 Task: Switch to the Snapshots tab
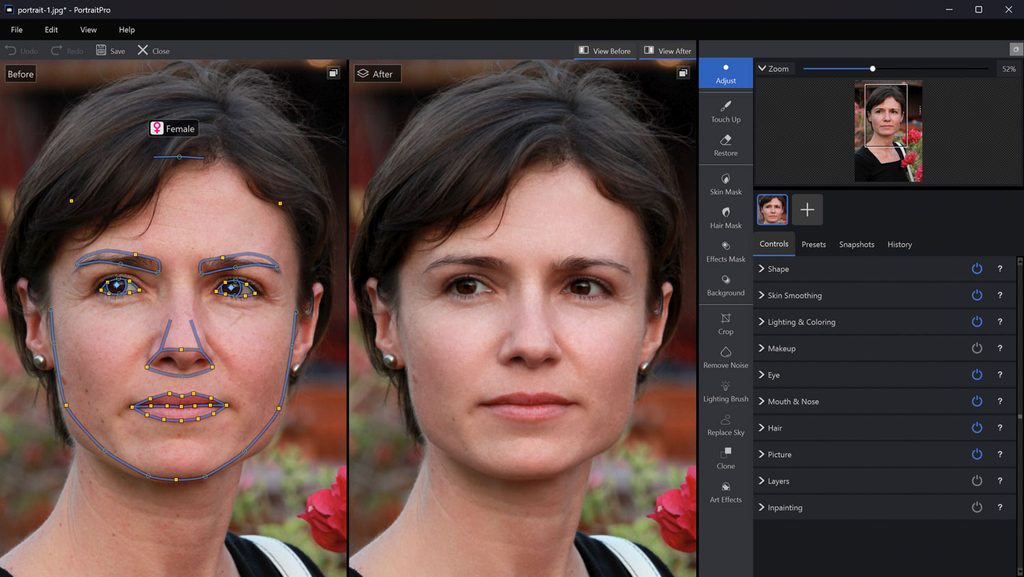click(856, 244)
